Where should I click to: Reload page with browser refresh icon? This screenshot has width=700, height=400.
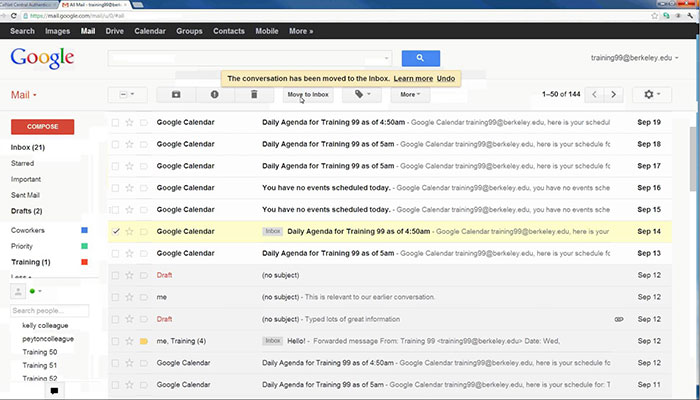[x=14, y=16]
